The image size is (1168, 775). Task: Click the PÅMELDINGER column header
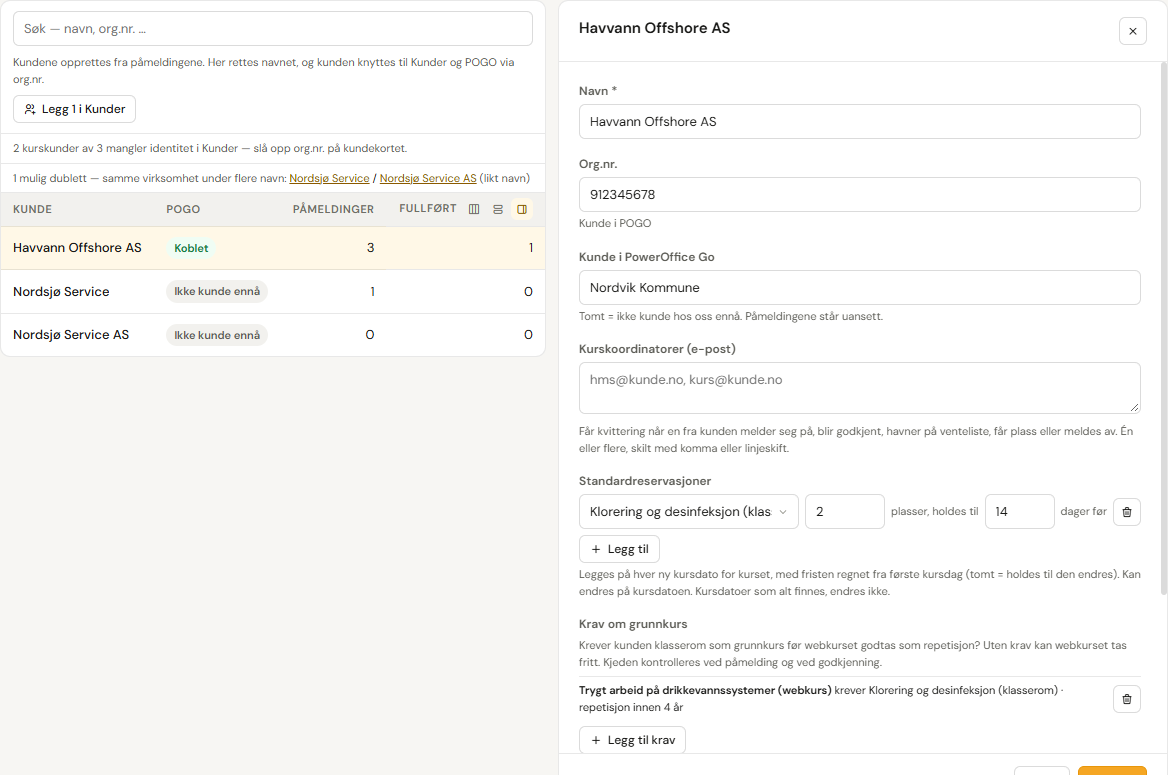point(333,209)
